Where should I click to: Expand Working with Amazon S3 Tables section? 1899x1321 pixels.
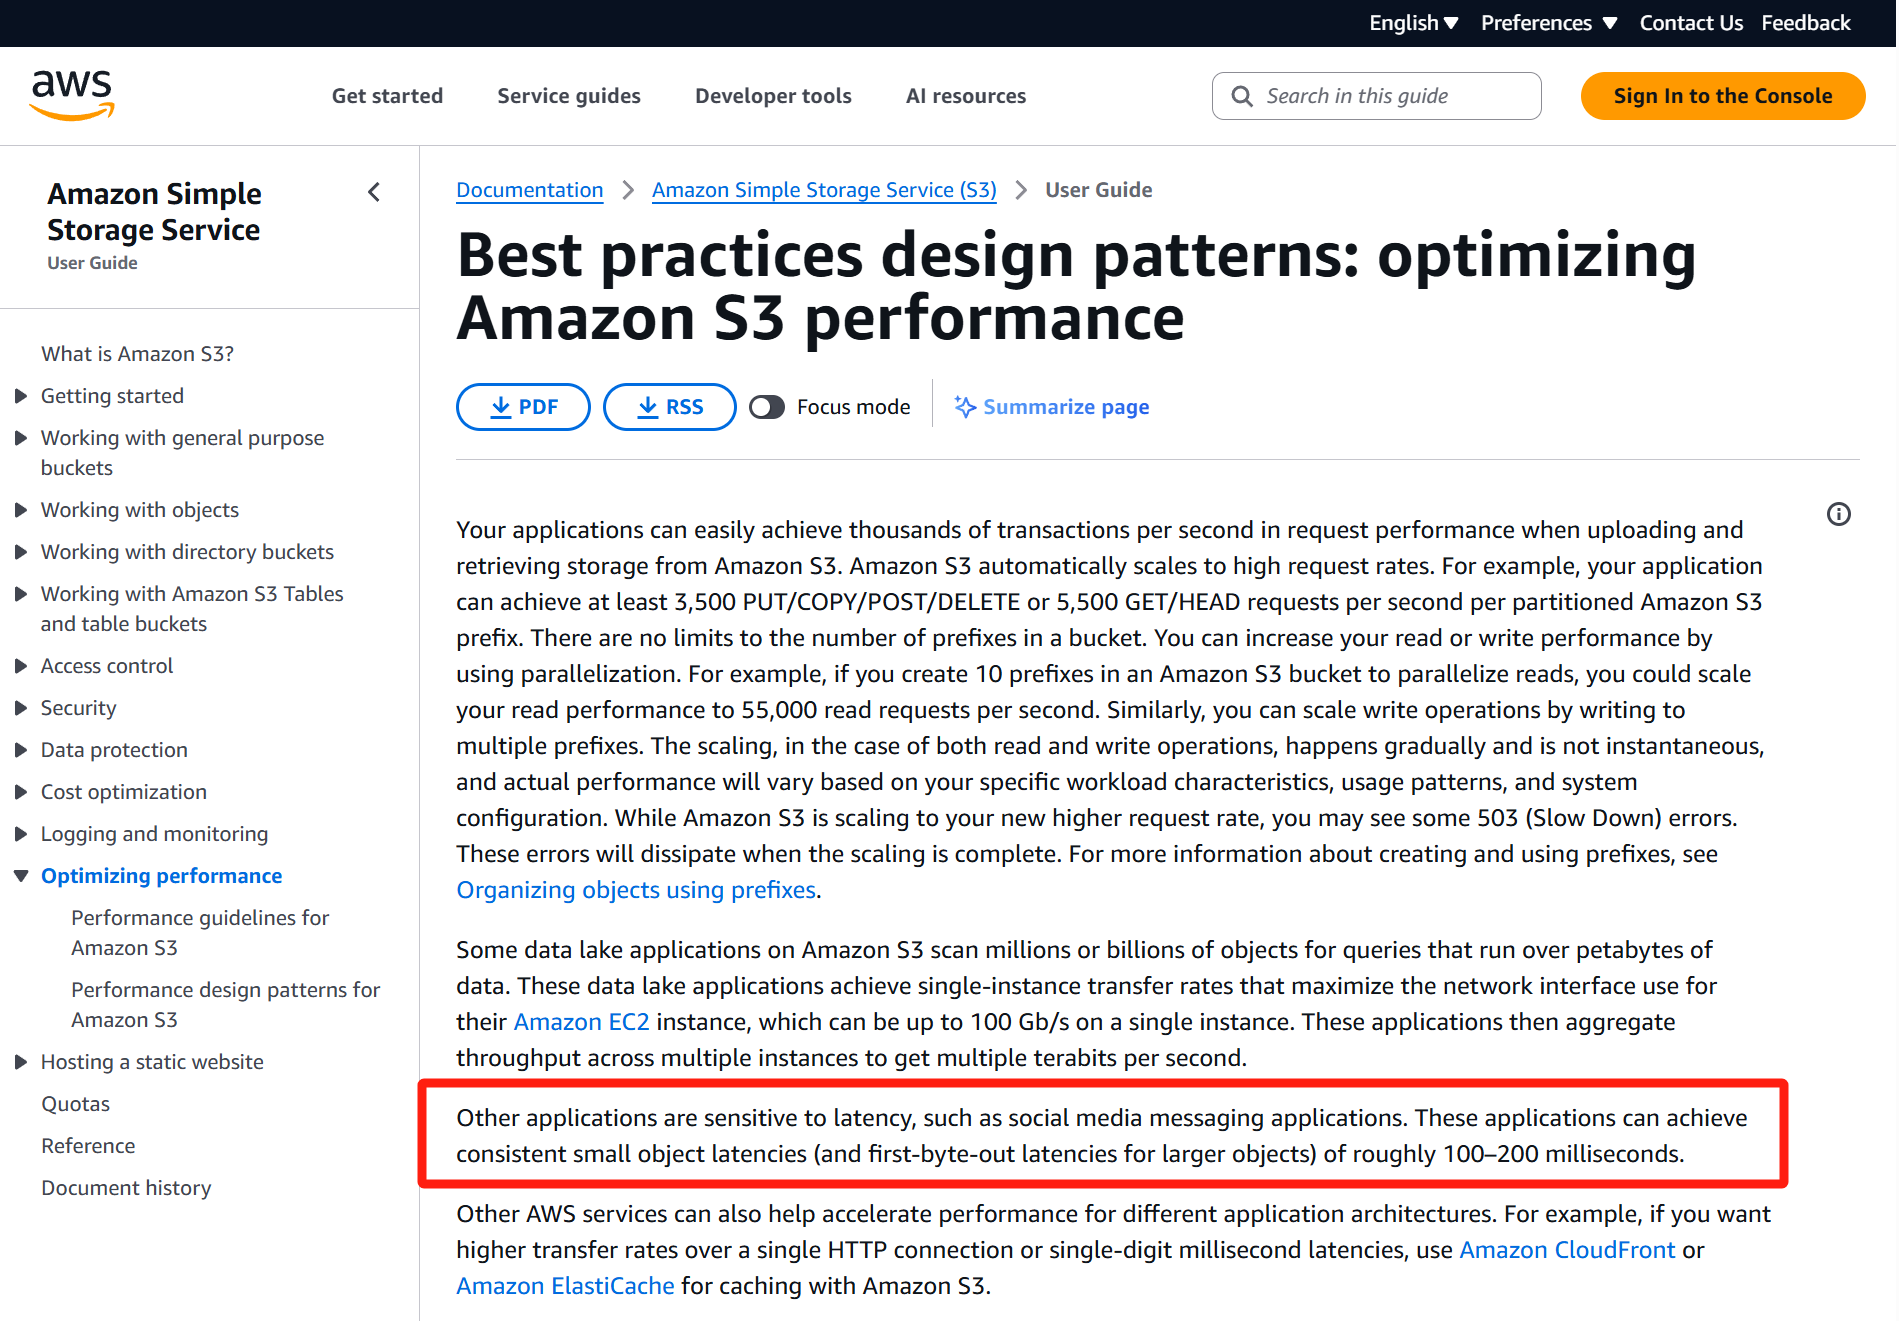click(x=20, y=594)
